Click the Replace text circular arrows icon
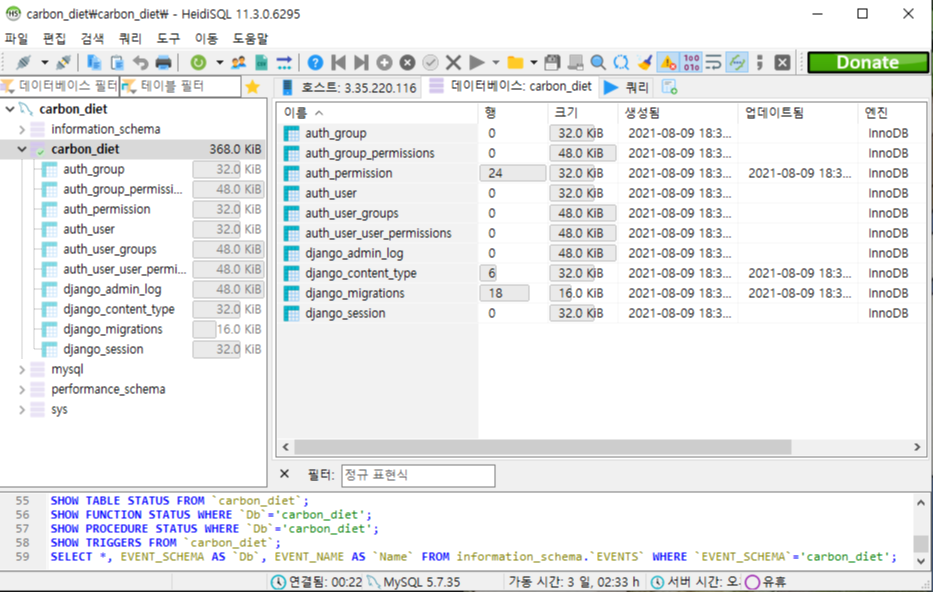The image size is (933, 592). pyautogui.click(x=621, y=62)
